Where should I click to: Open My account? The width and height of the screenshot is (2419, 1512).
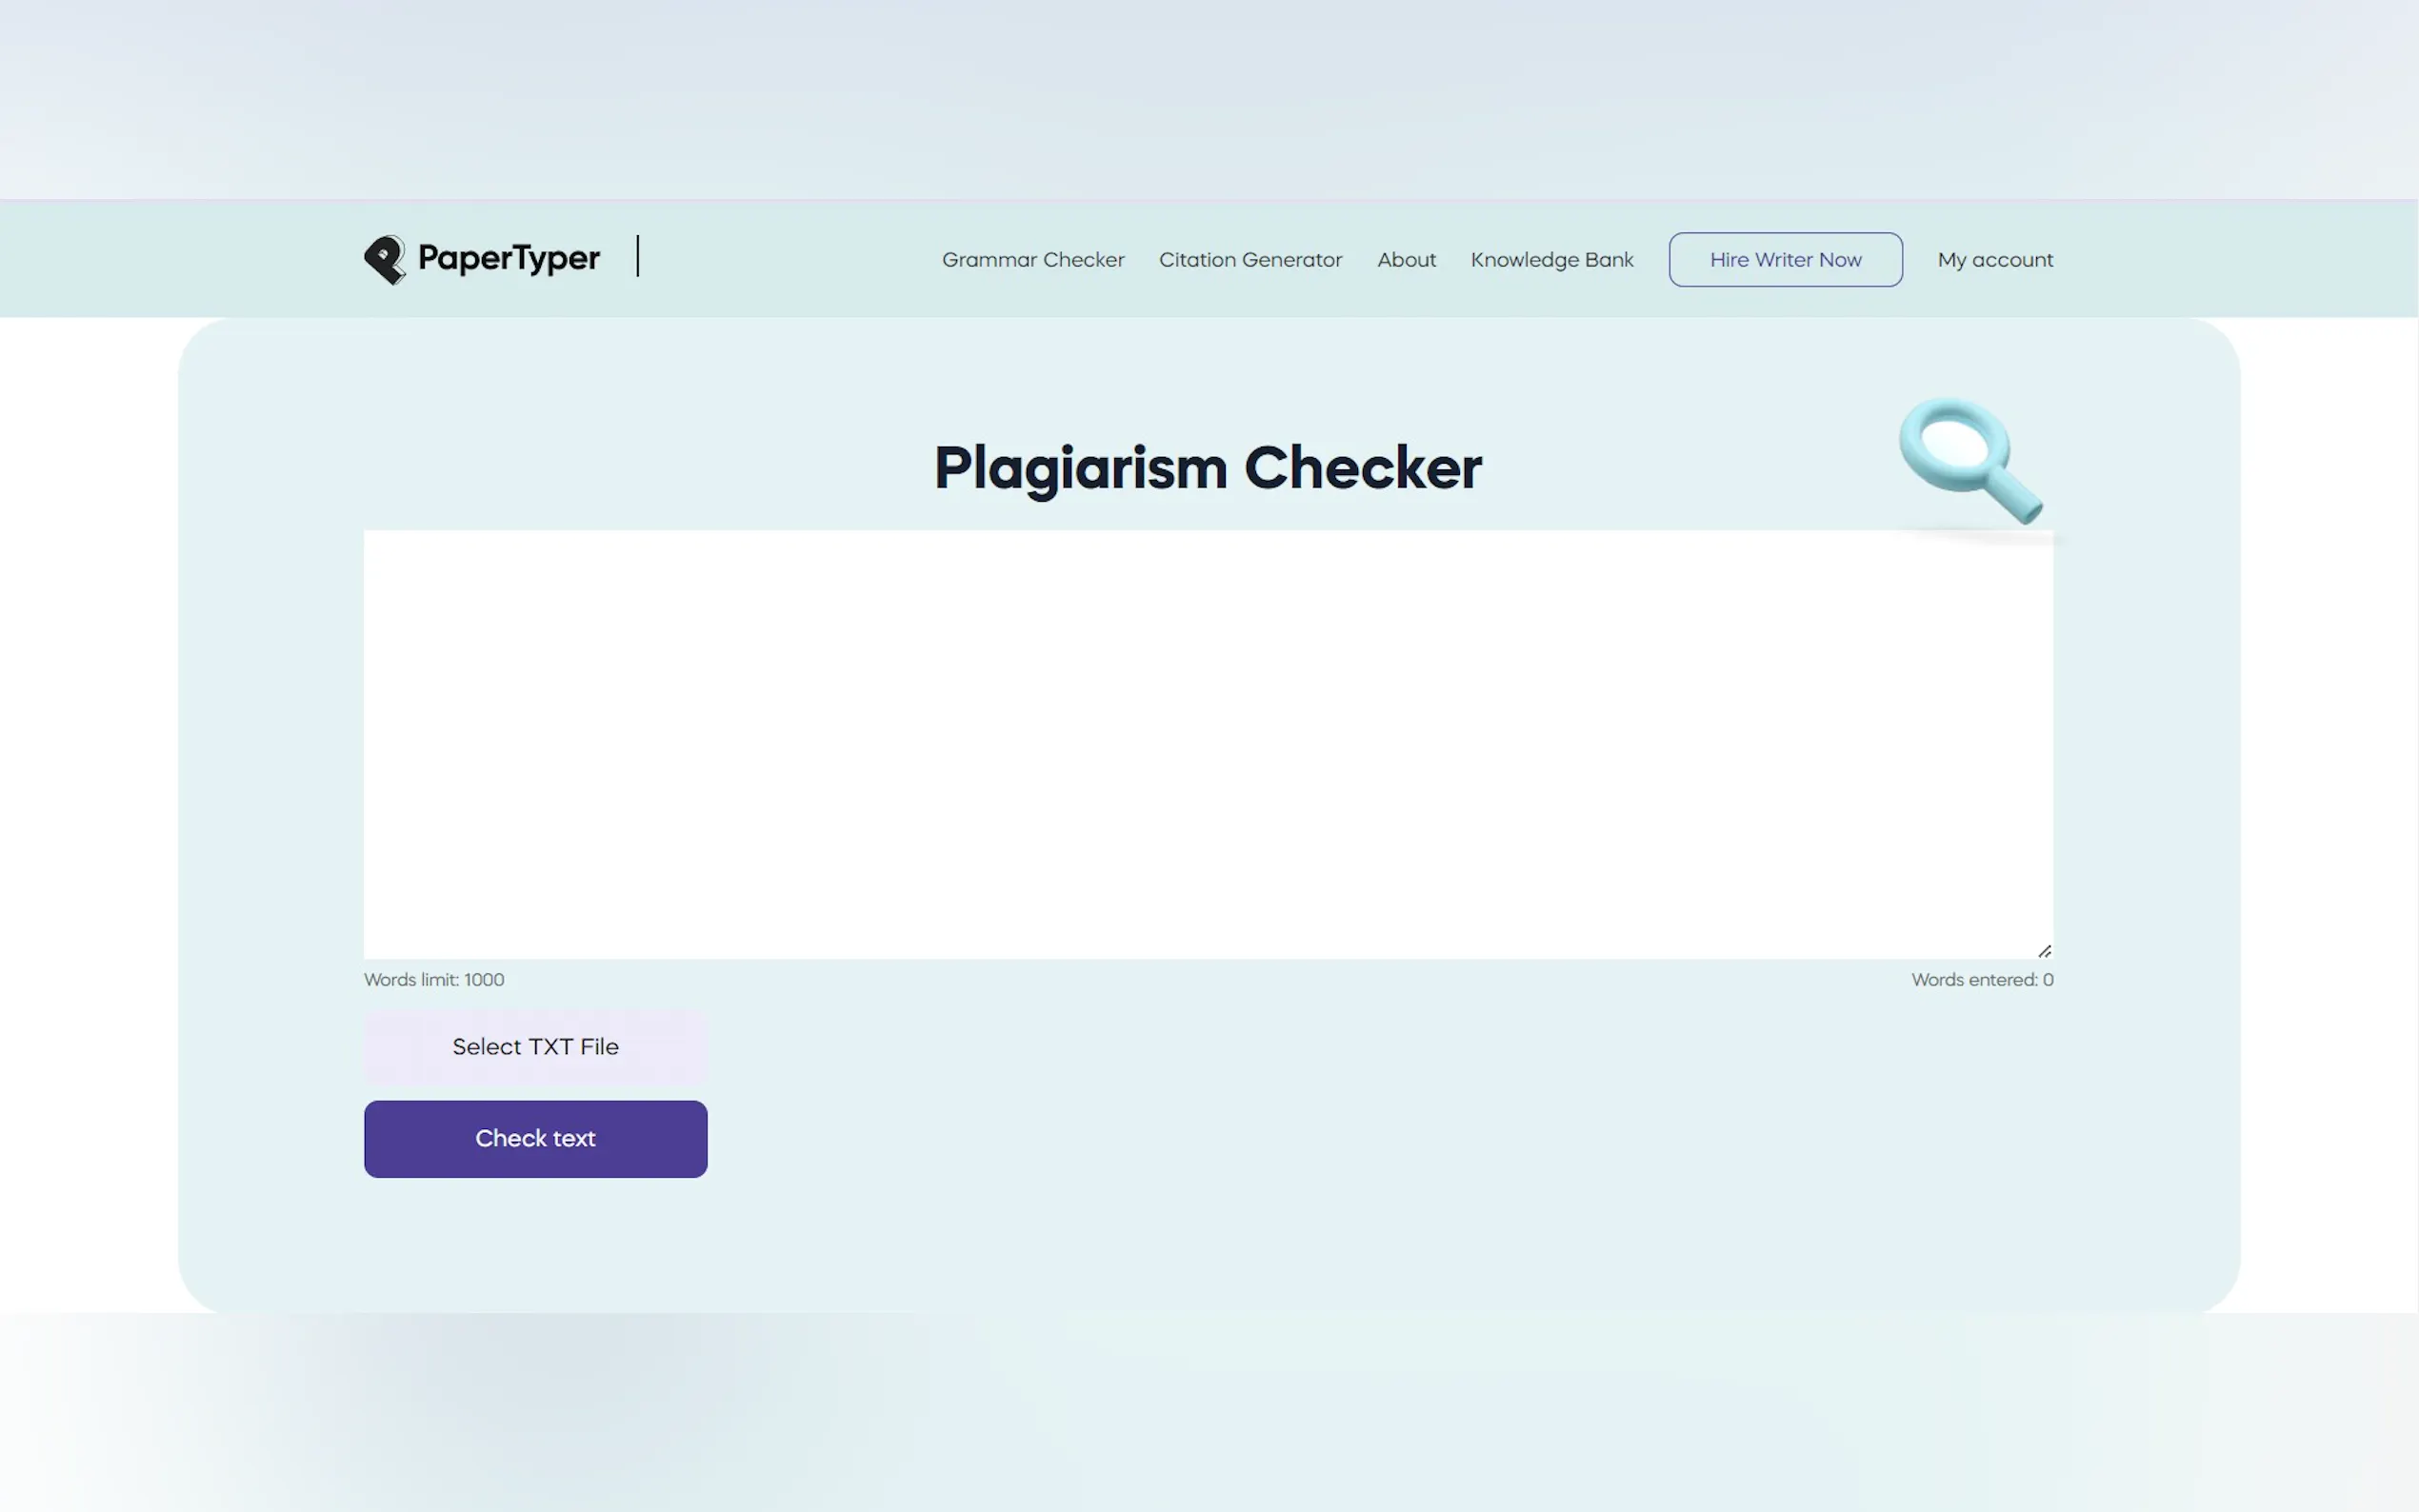tap(1994, 260)
